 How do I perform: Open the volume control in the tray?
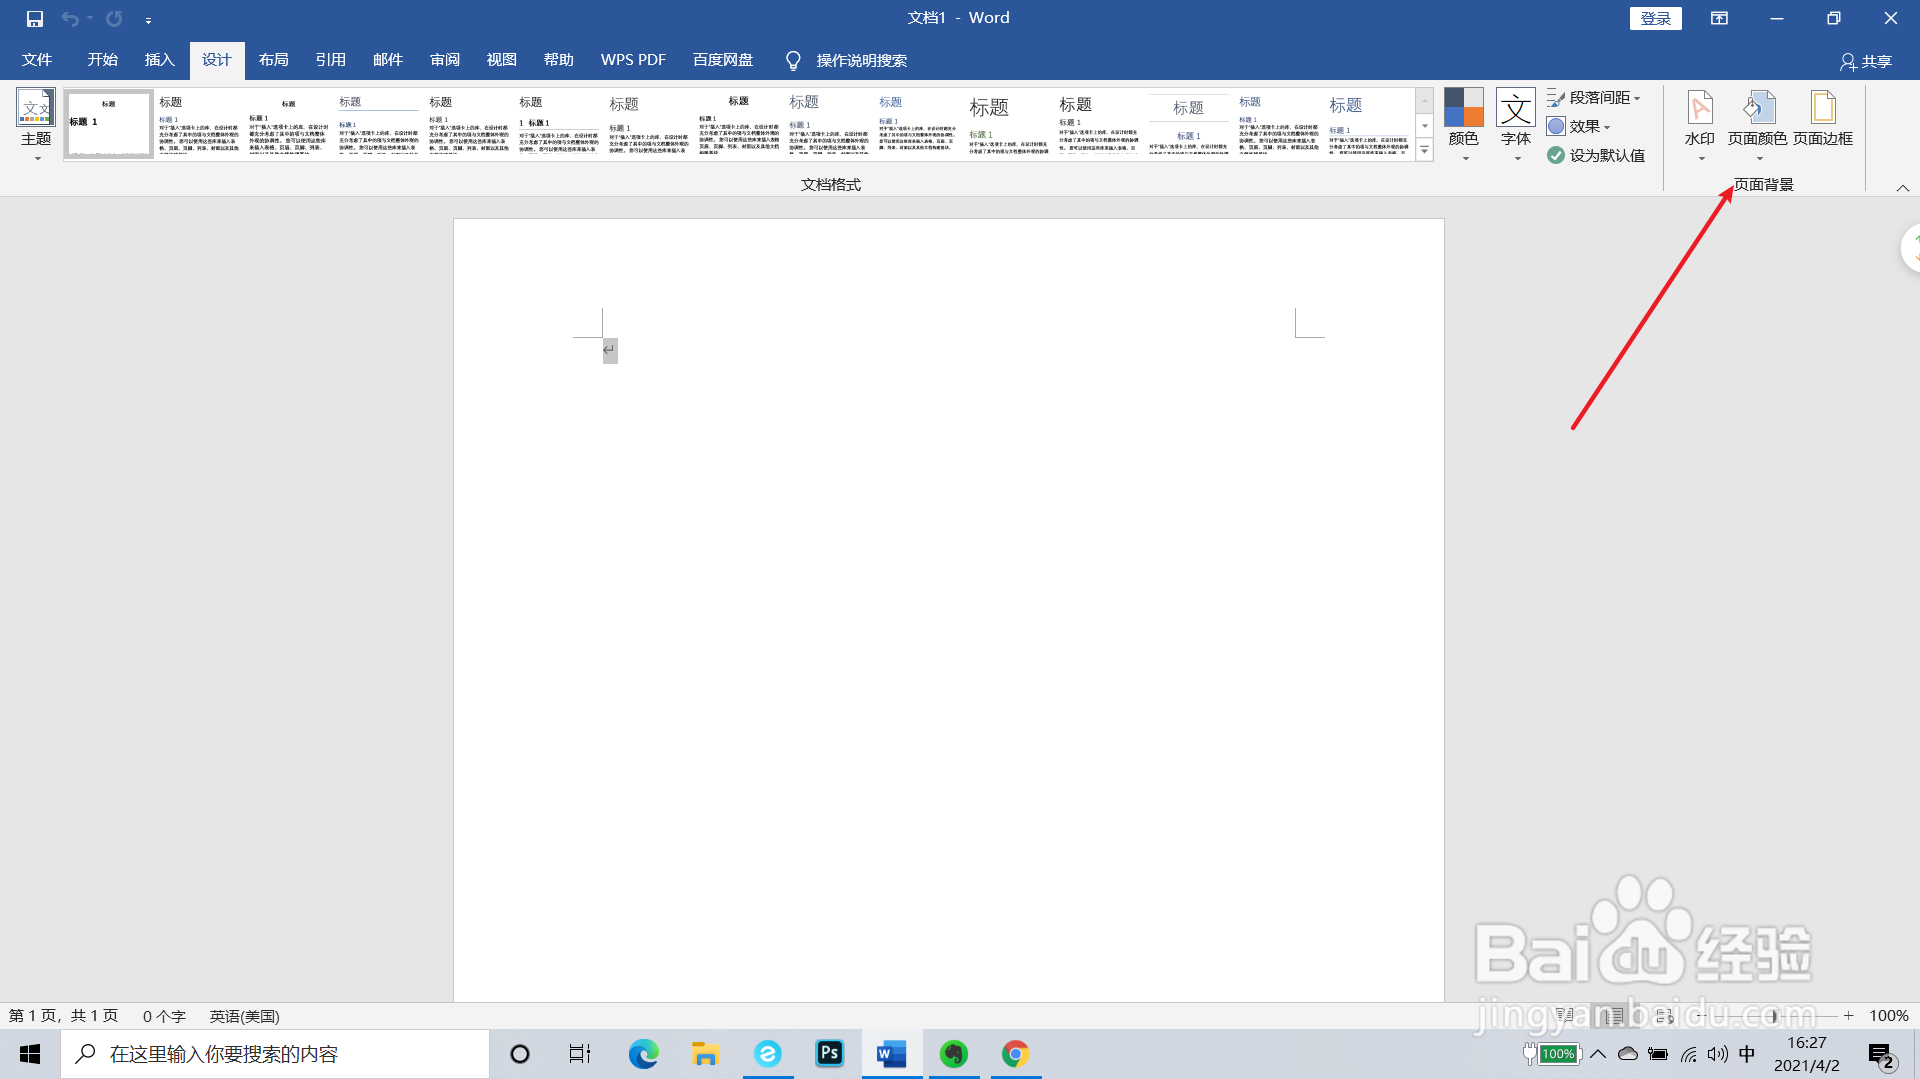(1718, 1054)
